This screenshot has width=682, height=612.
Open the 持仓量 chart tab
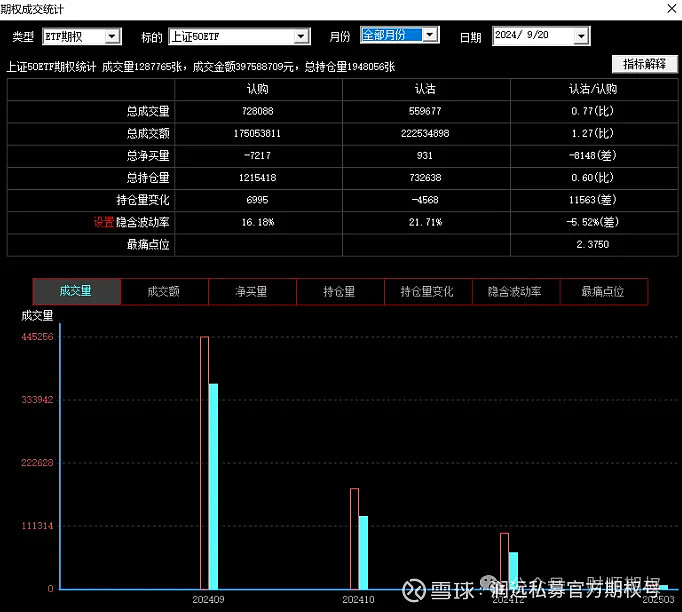[x=340, y=291]
